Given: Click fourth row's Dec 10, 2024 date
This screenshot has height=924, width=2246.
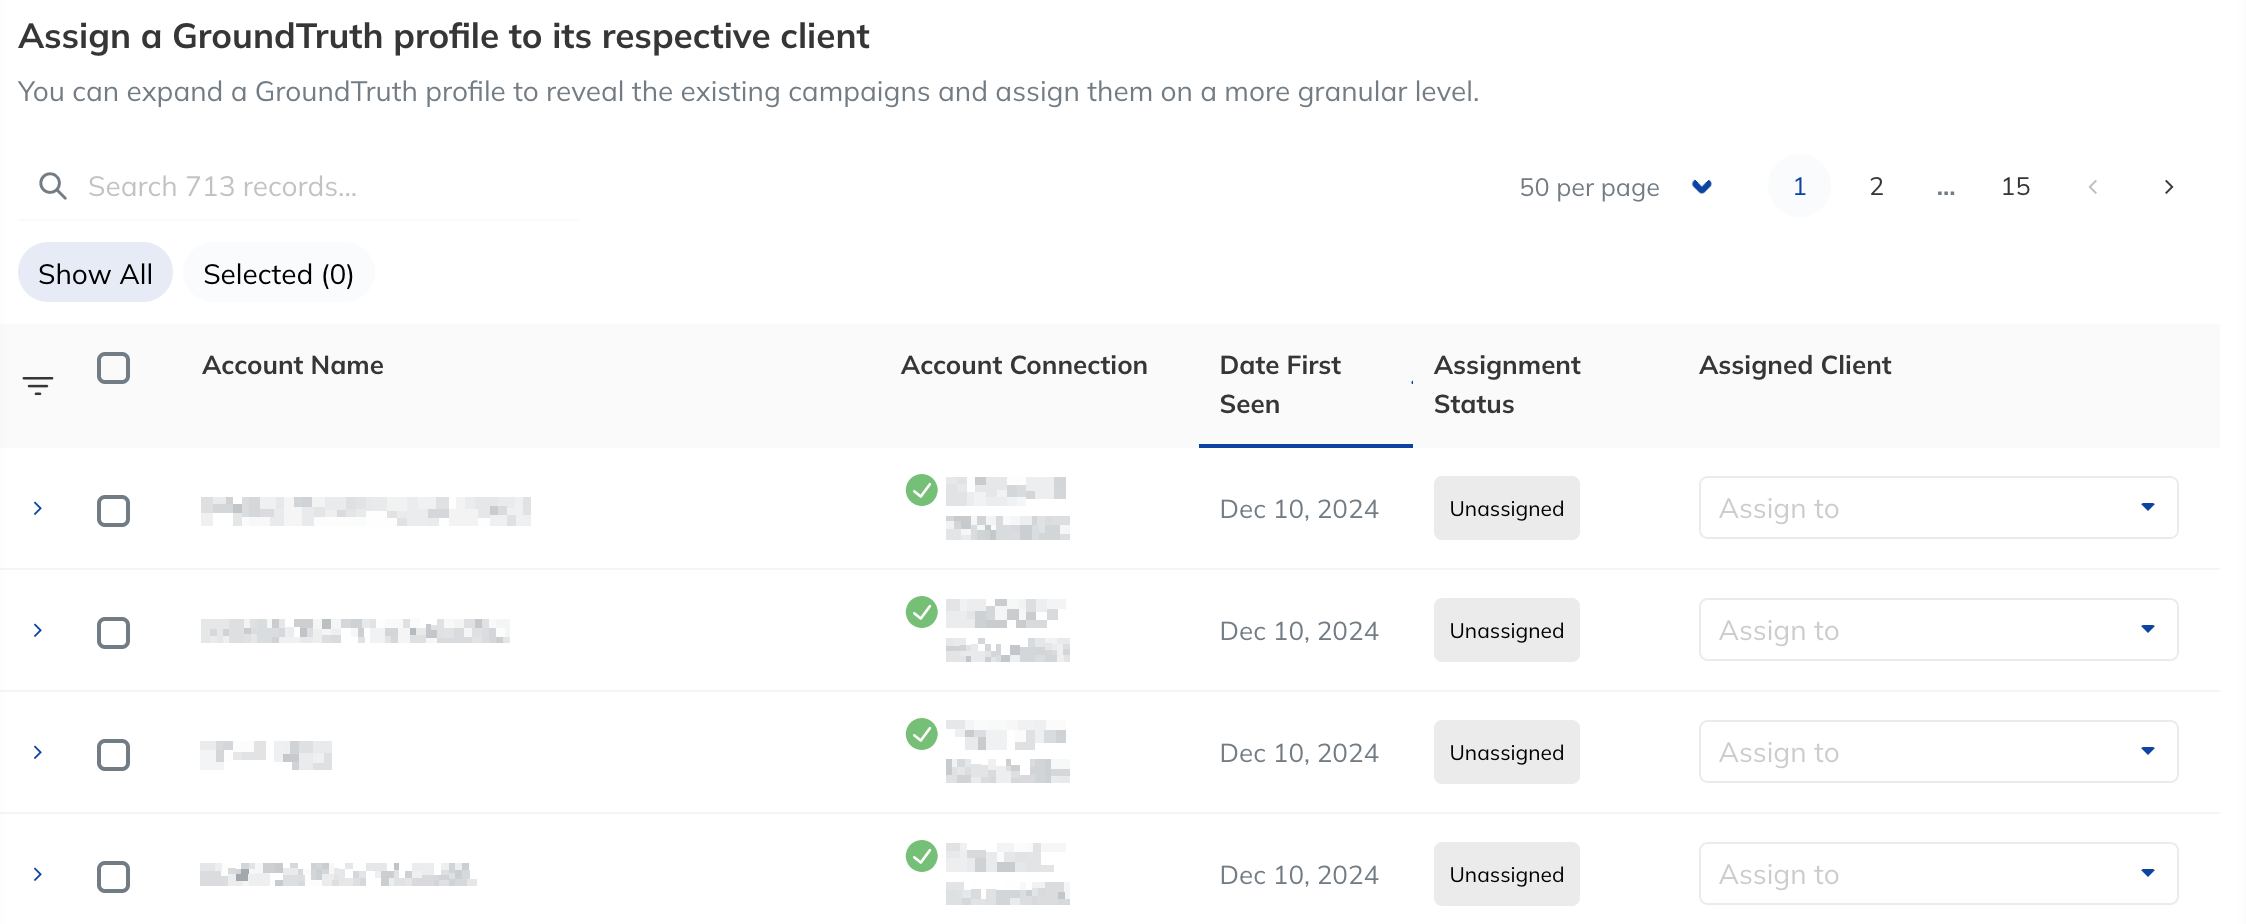Looking at the screenshot, I should [x=1299, y=875].
